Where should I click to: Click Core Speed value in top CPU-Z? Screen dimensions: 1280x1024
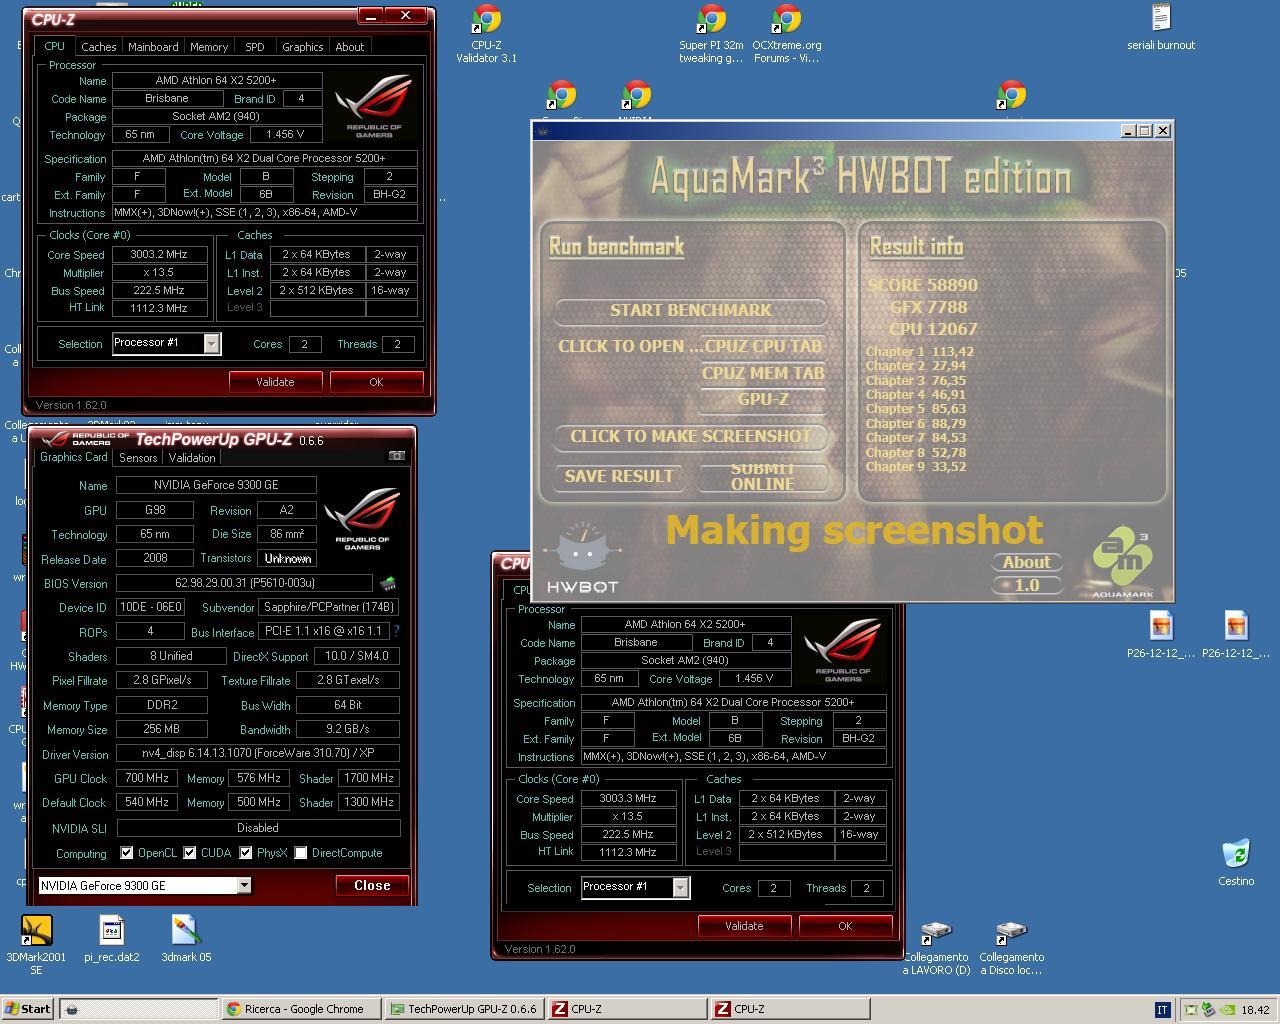tap(160, 255)
